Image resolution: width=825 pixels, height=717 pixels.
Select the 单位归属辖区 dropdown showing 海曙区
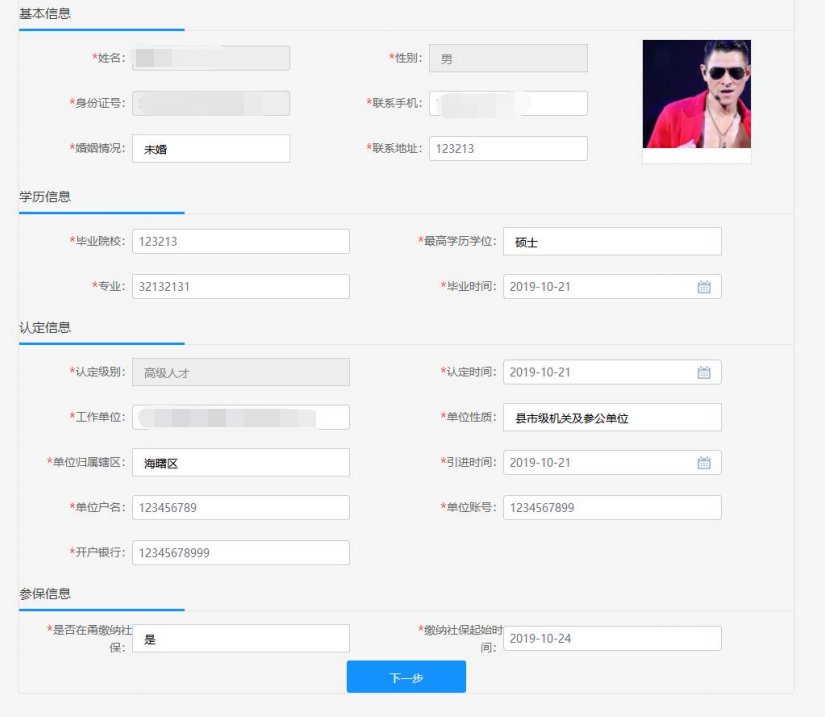241,463
